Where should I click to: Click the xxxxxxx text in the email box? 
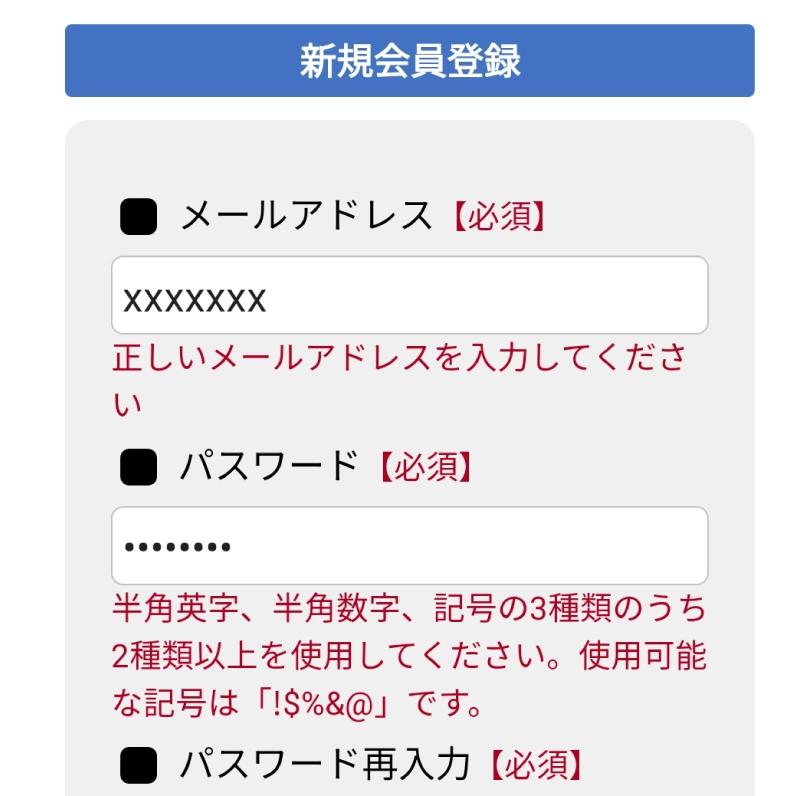pos(194,300)
